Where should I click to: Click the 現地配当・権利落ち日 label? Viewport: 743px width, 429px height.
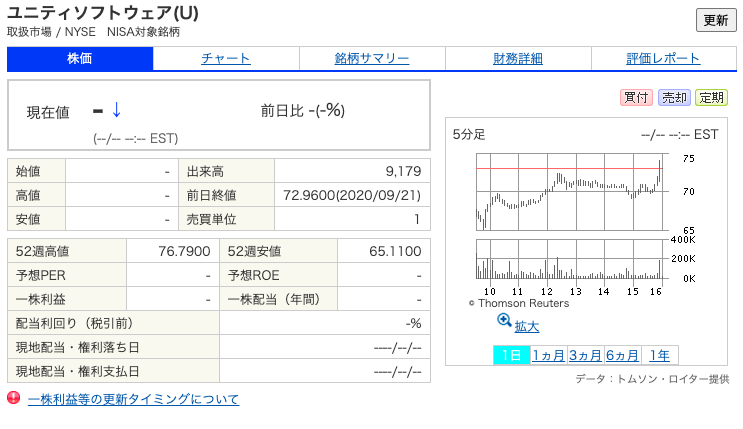pyautogui.click(x=78, y=347)
